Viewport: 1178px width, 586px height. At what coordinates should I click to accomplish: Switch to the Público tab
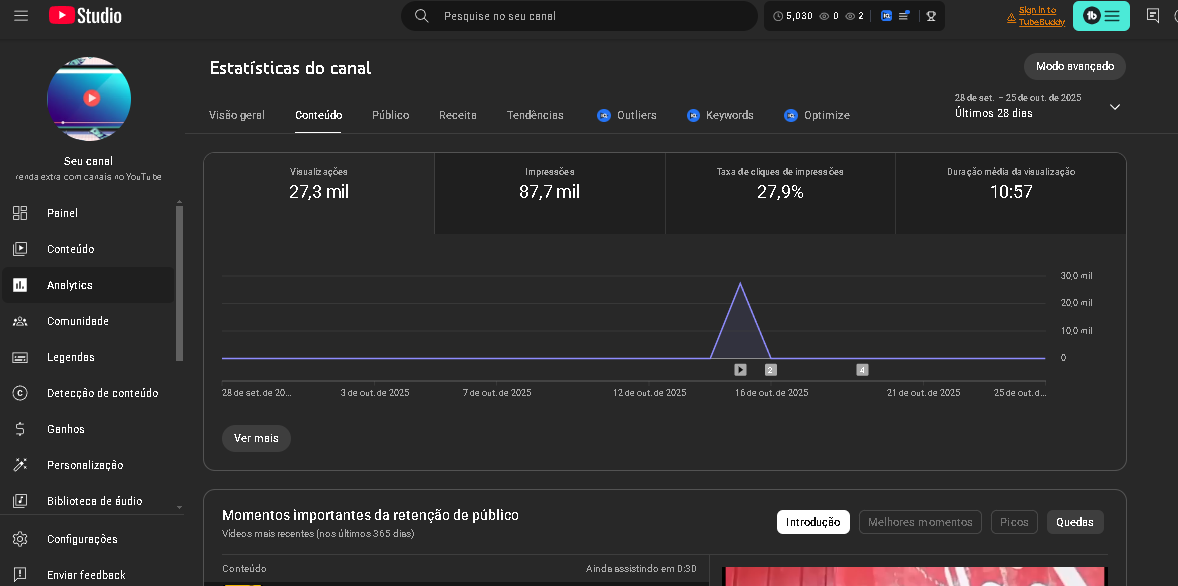pyautogui.click(x=390, y=115)
